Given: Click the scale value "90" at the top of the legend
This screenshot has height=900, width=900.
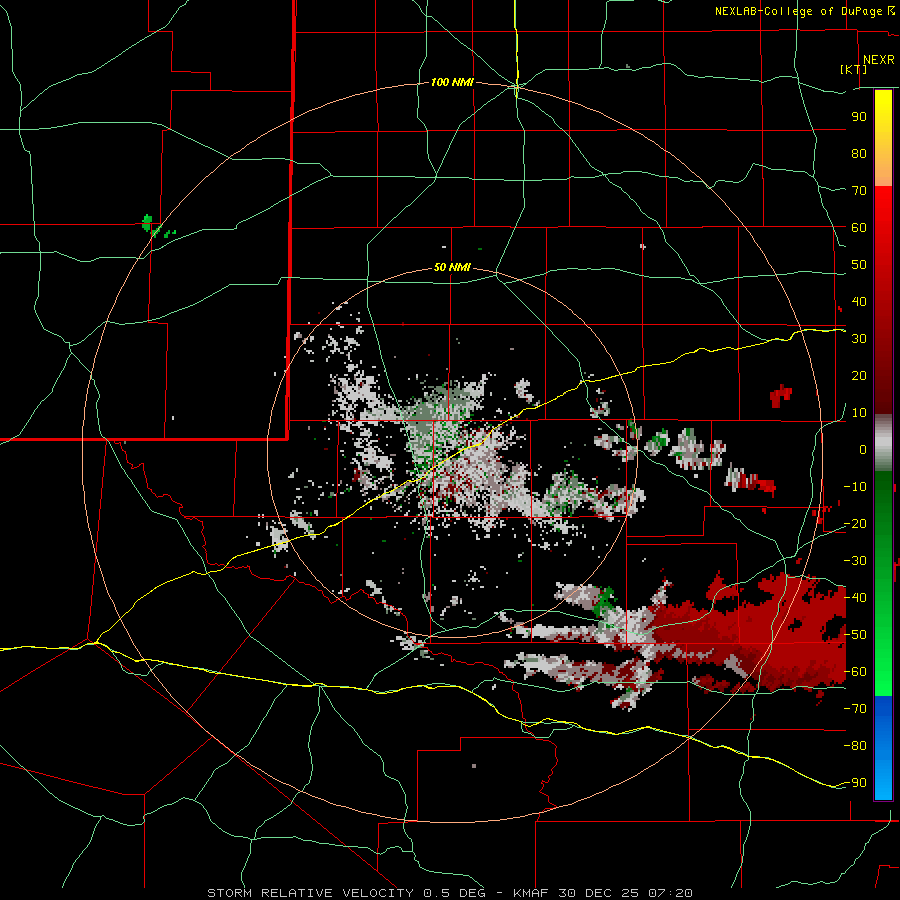Looking at the screenshot, I should point(859,117).
